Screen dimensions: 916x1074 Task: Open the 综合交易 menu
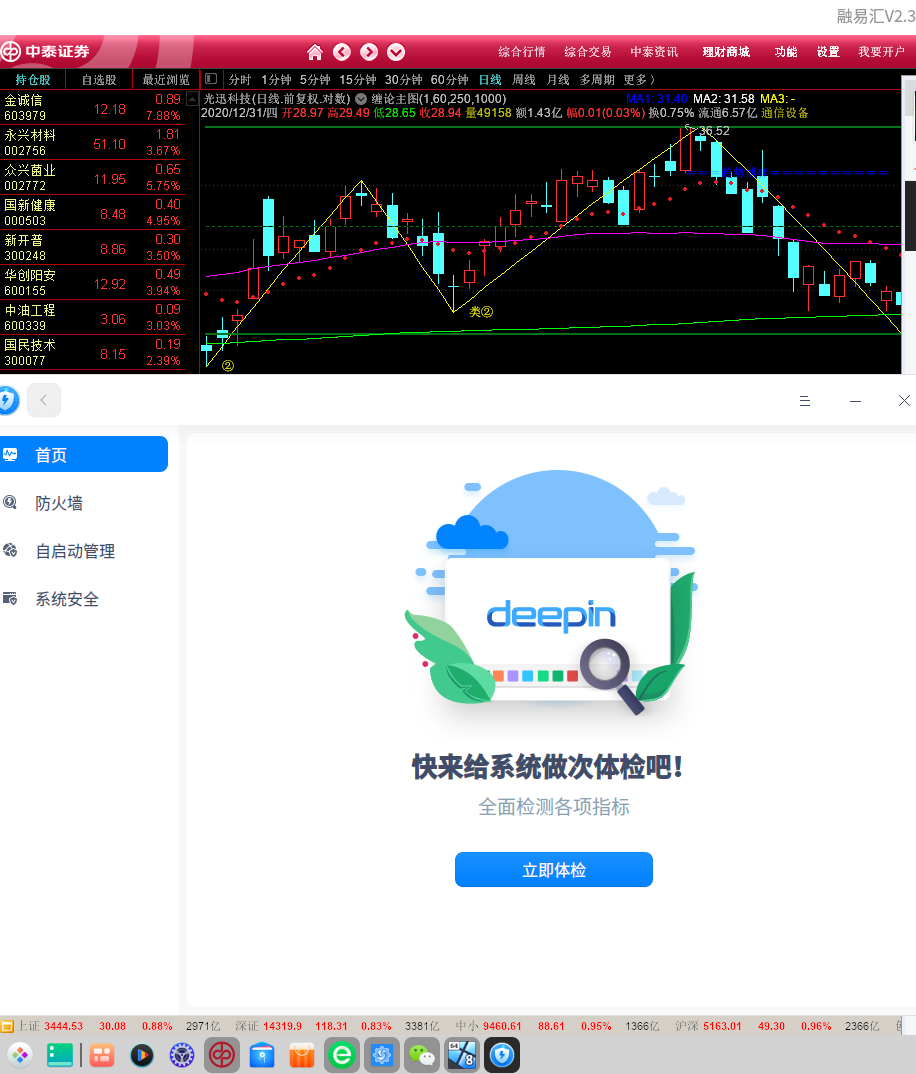tap(588, 52)
